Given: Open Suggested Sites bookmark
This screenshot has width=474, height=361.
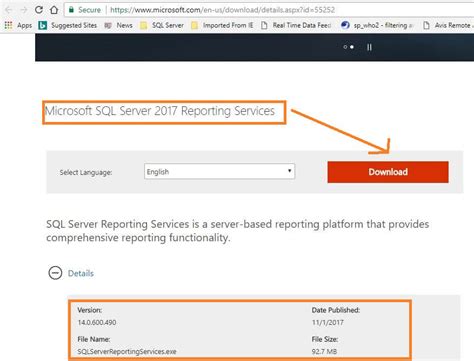Looking at the screenshot, I should 68,25.
